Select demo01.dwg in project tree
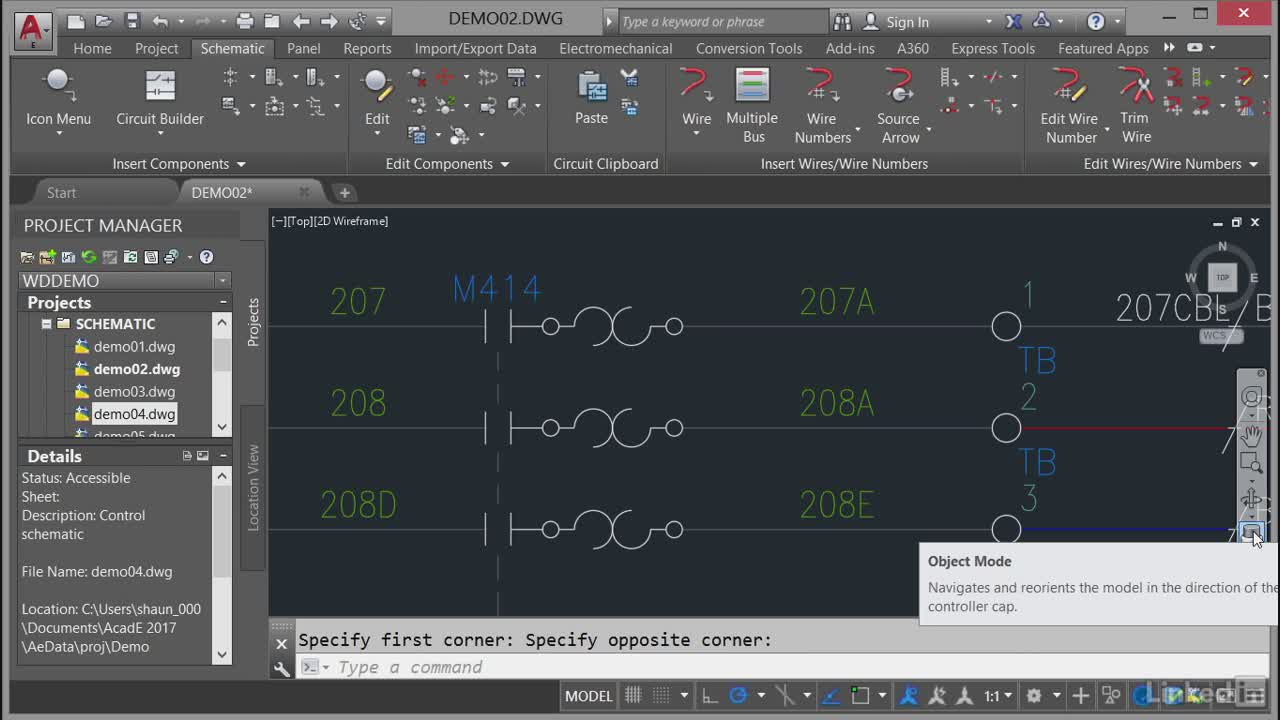Viewport: 1280px width, 720px height. tap(134, 347)
